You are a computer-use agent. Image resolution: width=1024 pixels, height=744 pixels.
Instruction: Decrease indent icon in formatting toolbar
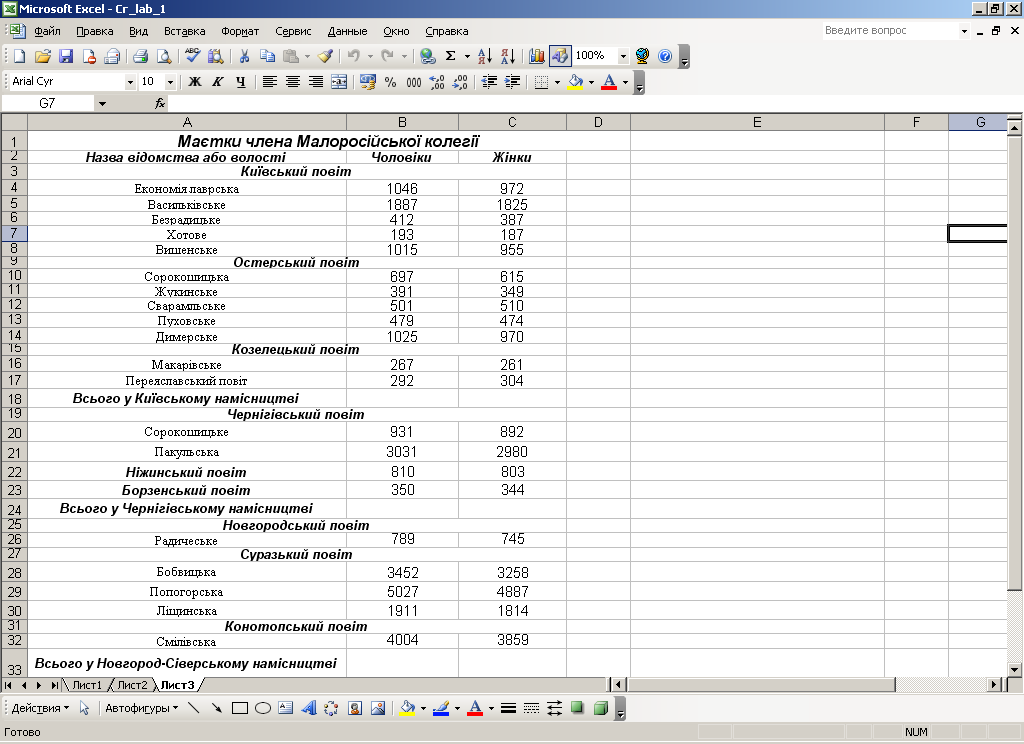click(488, 82)
